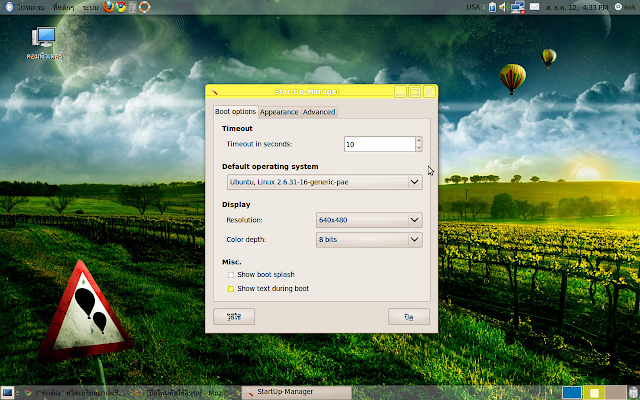Maximize the StartUp-Manager window

pyautogui.click(x=414, y=91)
